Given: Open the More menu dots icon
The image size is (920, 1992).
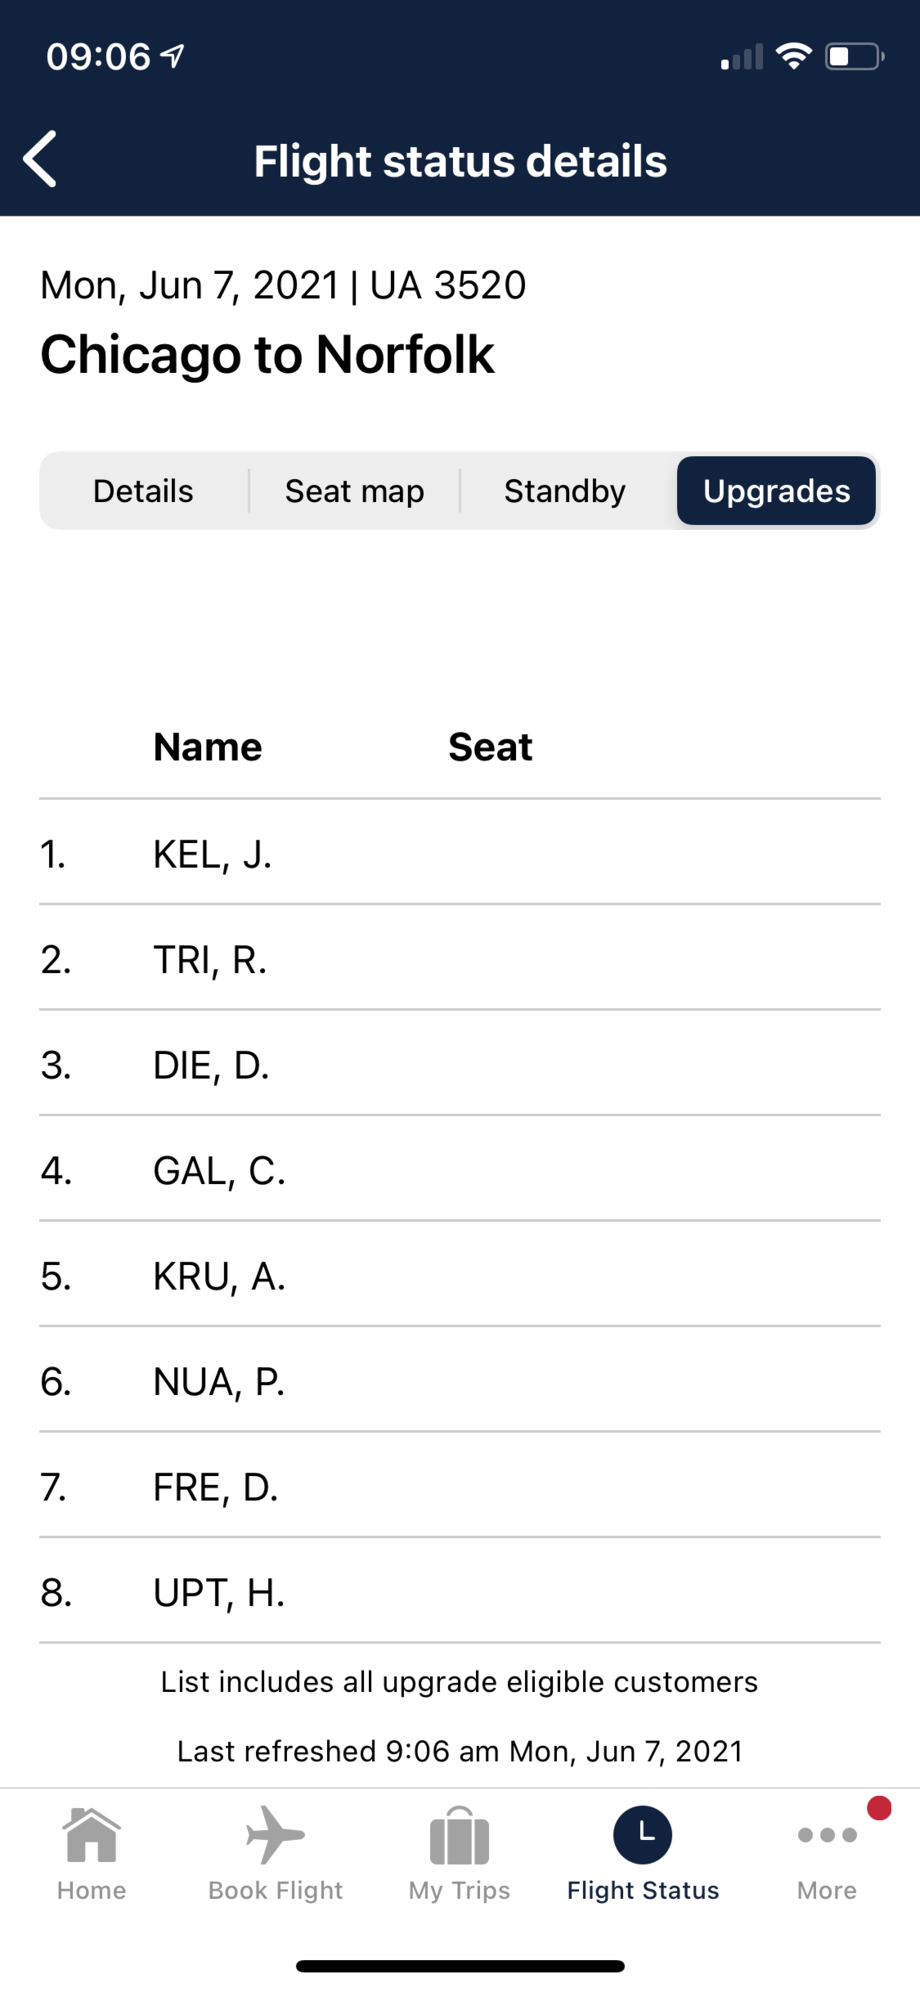Looking at the screenshot, I should (x=827, y=1835).
